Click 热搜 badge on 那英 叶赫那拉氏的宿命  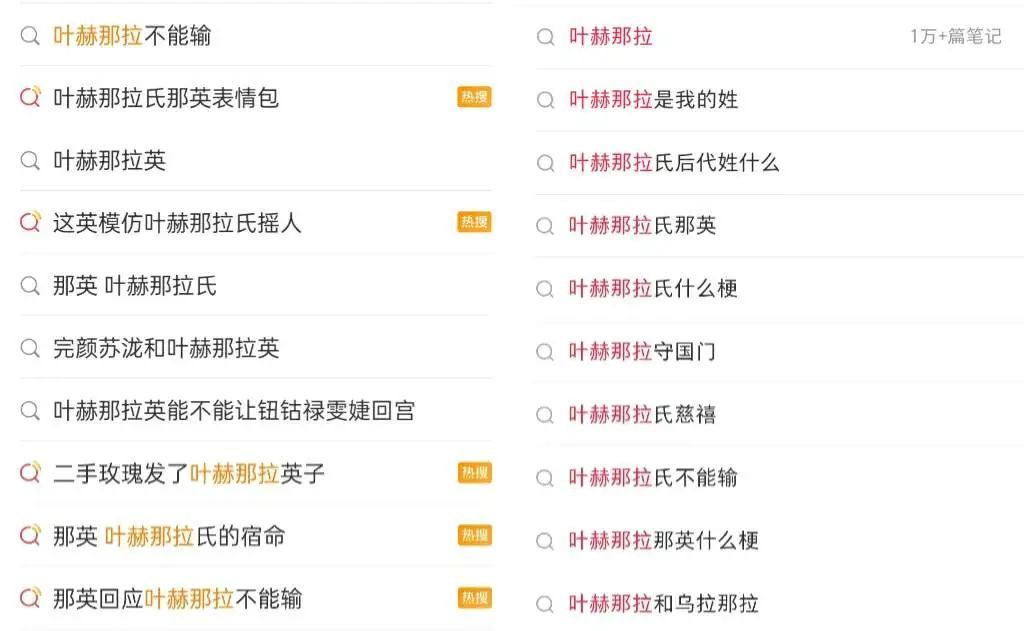point(475,535)
